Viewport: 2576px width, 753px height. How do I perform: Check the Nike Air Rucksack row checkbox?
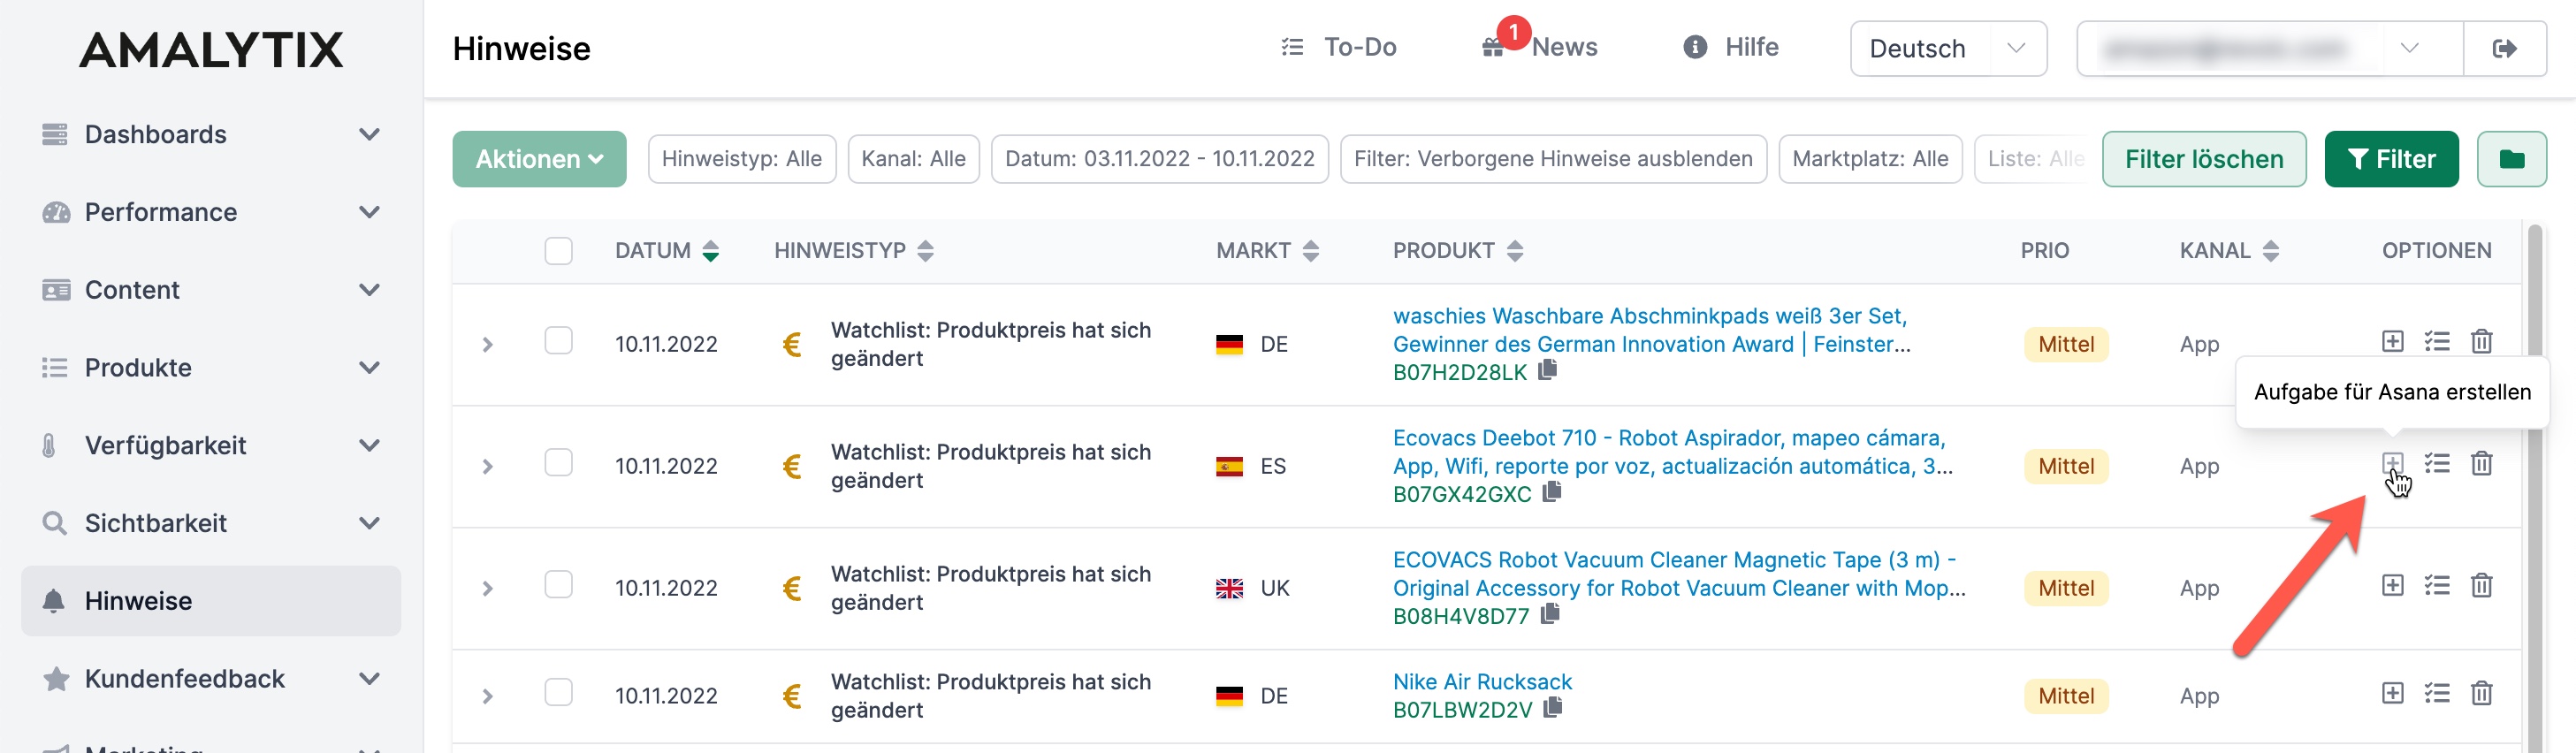click(x=558, y=693)
